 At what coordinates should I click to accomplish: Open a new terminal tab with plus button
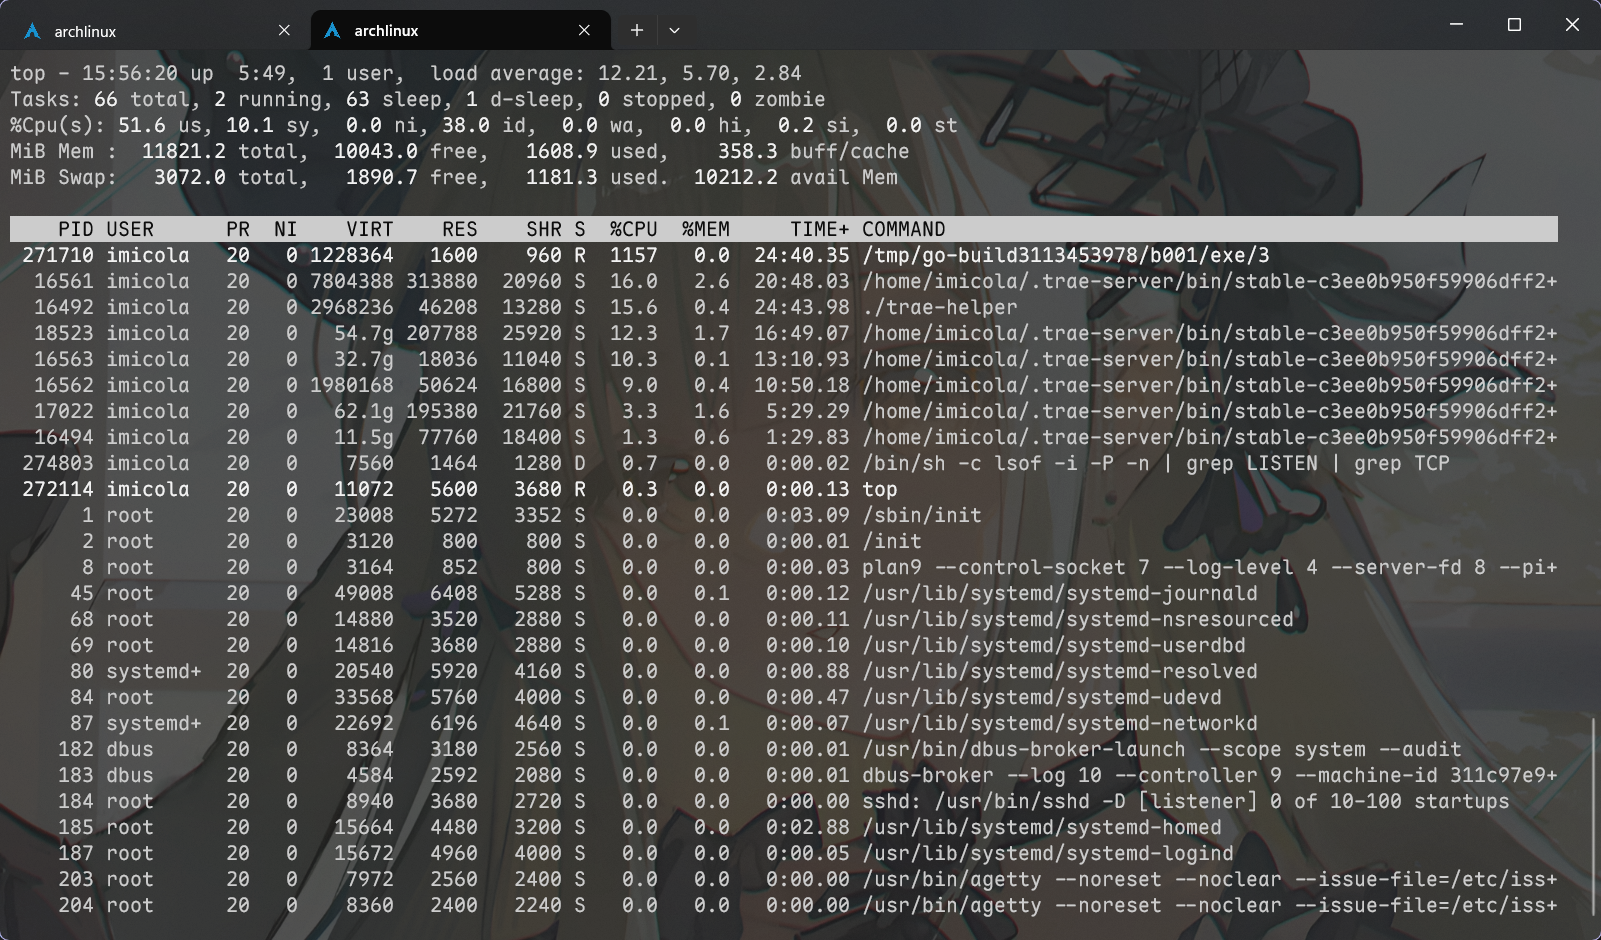636,30
